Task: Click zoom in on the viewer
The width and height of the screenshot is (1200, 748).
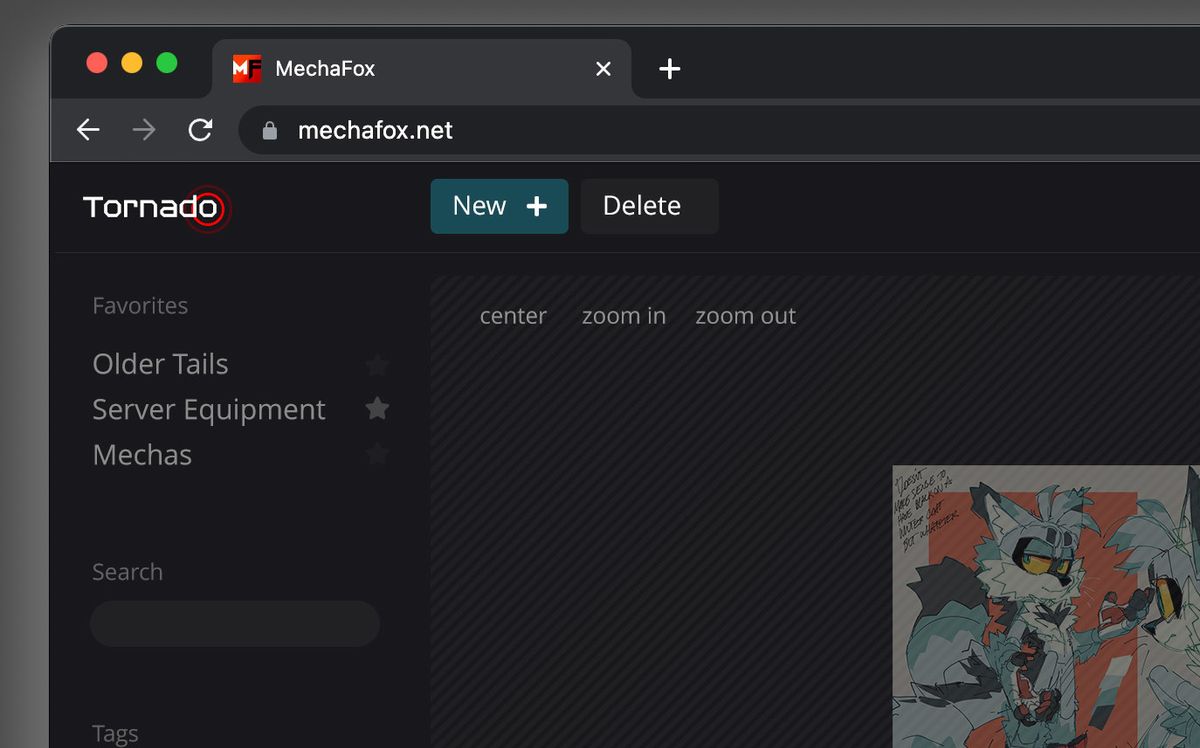Action: pyautogui.click(x=624, y=316)
